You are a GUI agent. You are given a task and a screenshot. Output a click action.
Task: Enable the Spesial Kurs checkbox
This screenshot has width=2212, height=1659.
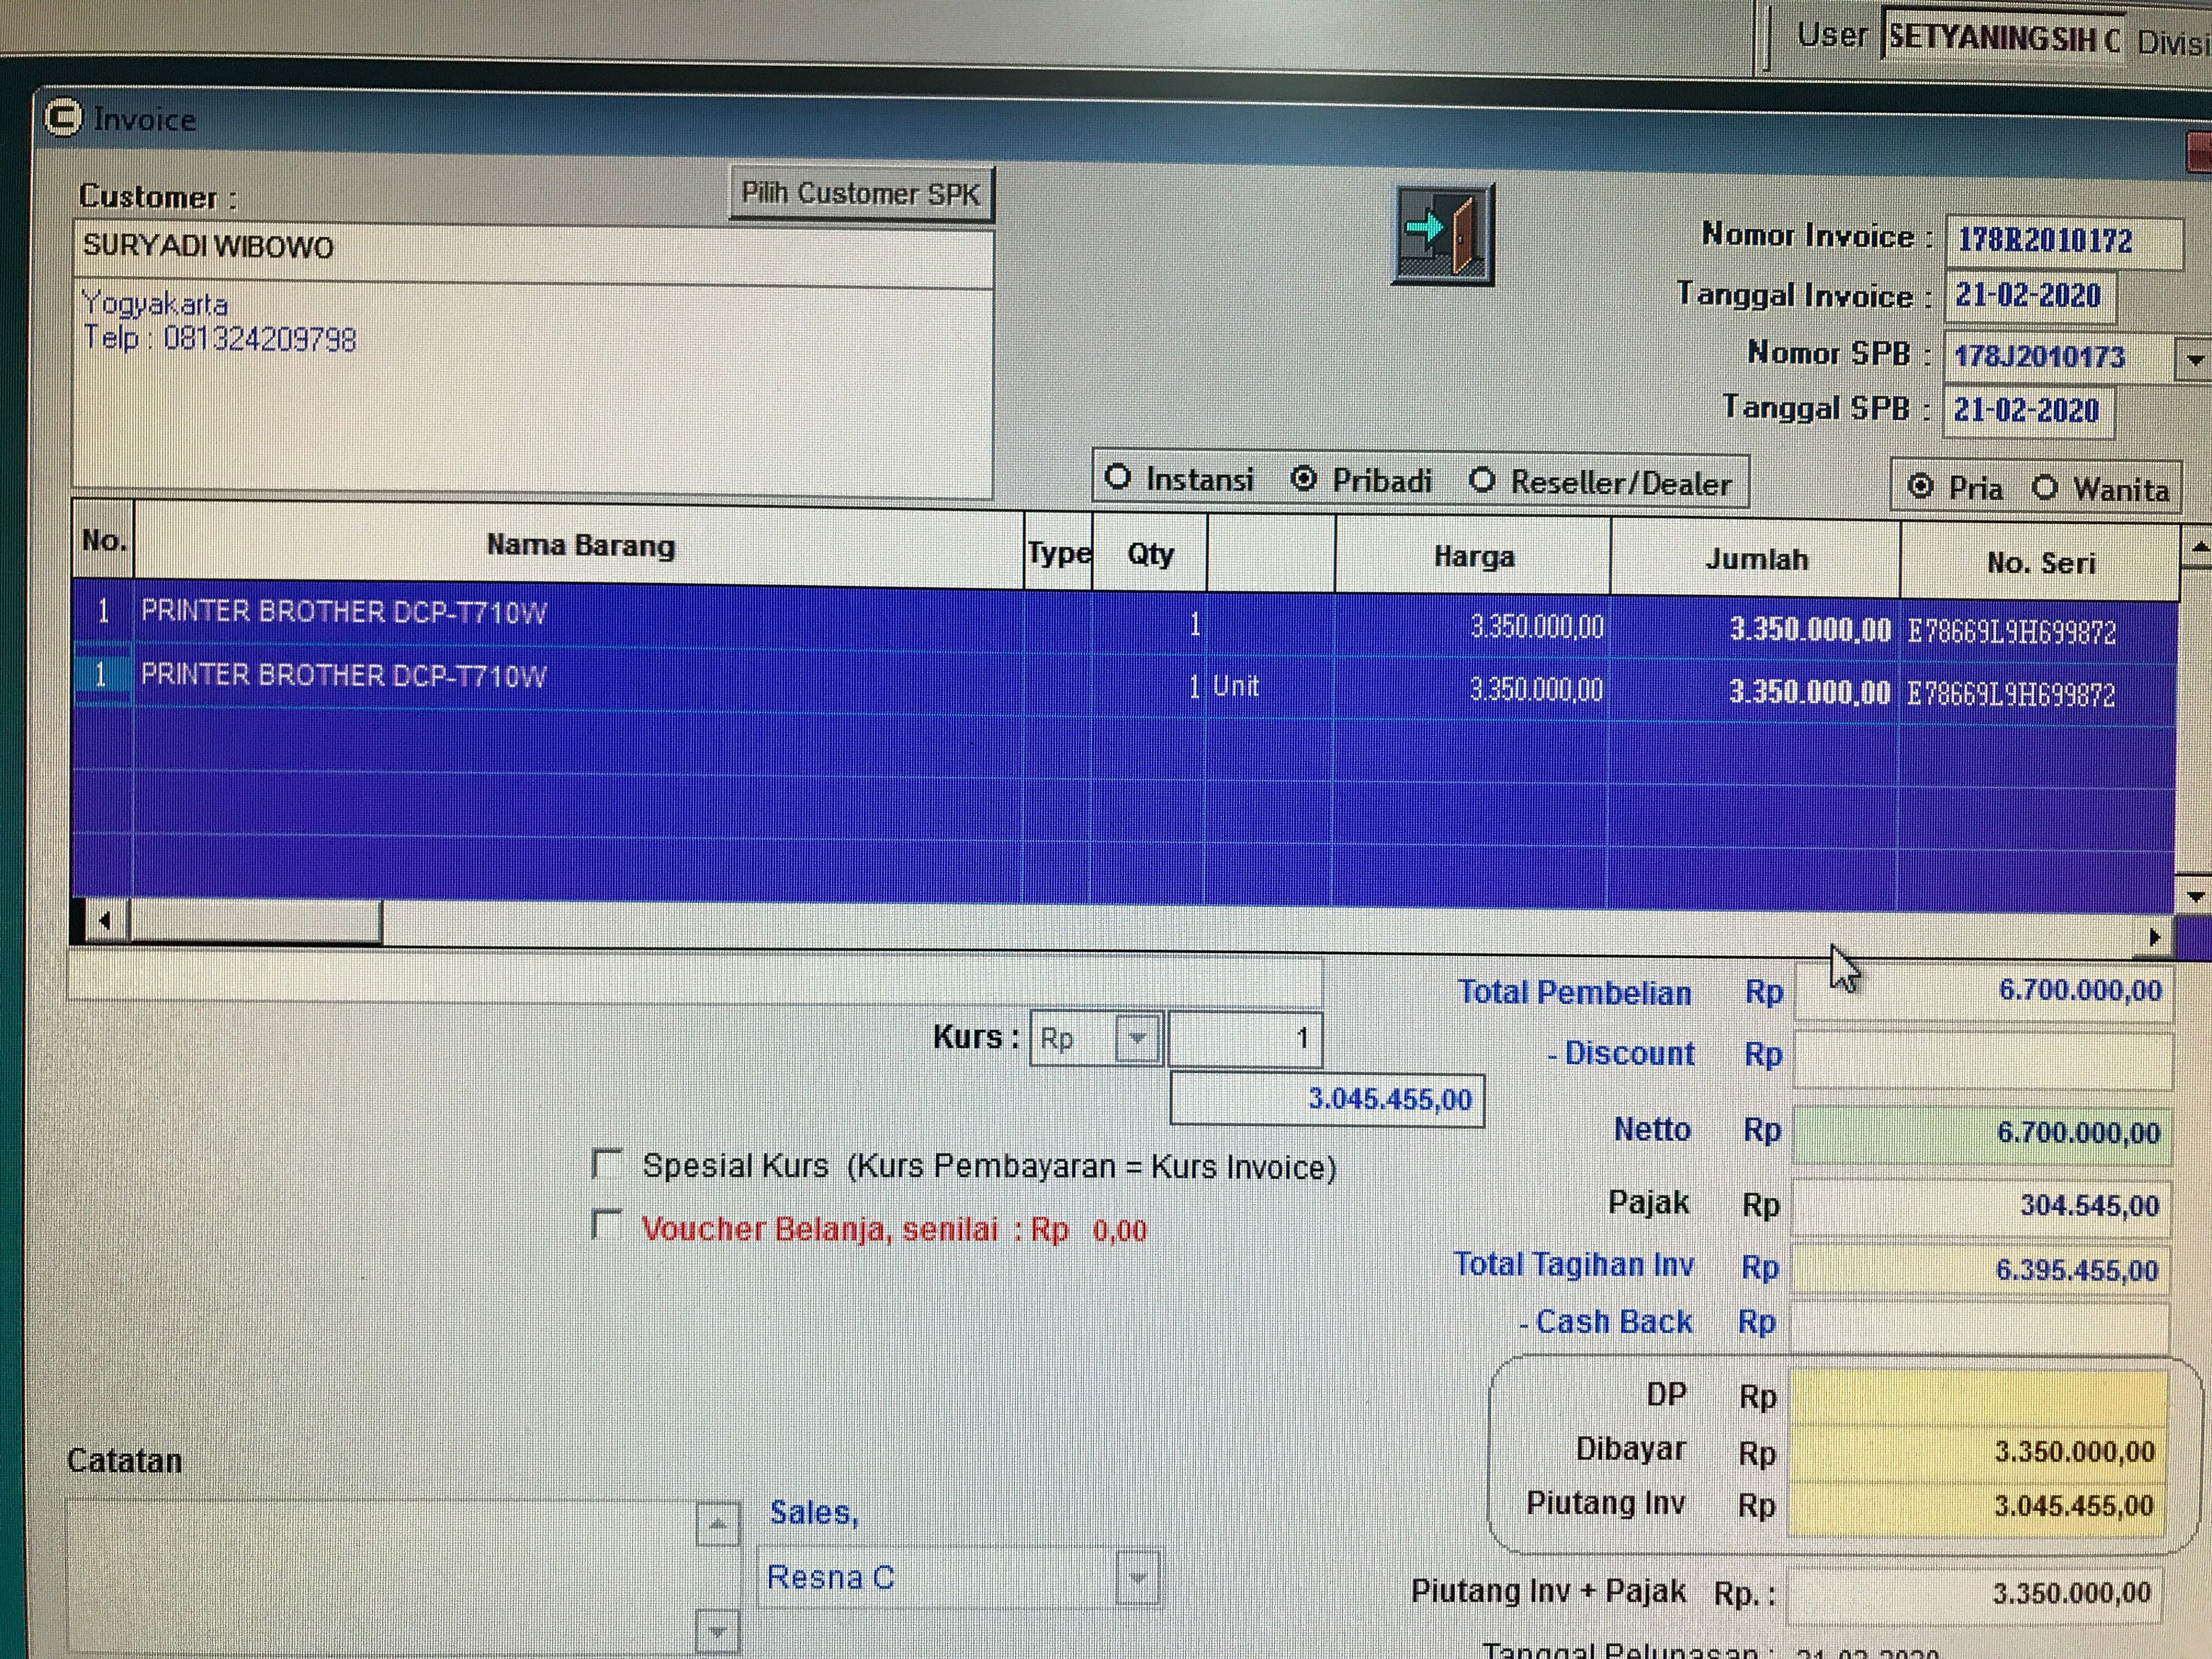click(607, 1164)
